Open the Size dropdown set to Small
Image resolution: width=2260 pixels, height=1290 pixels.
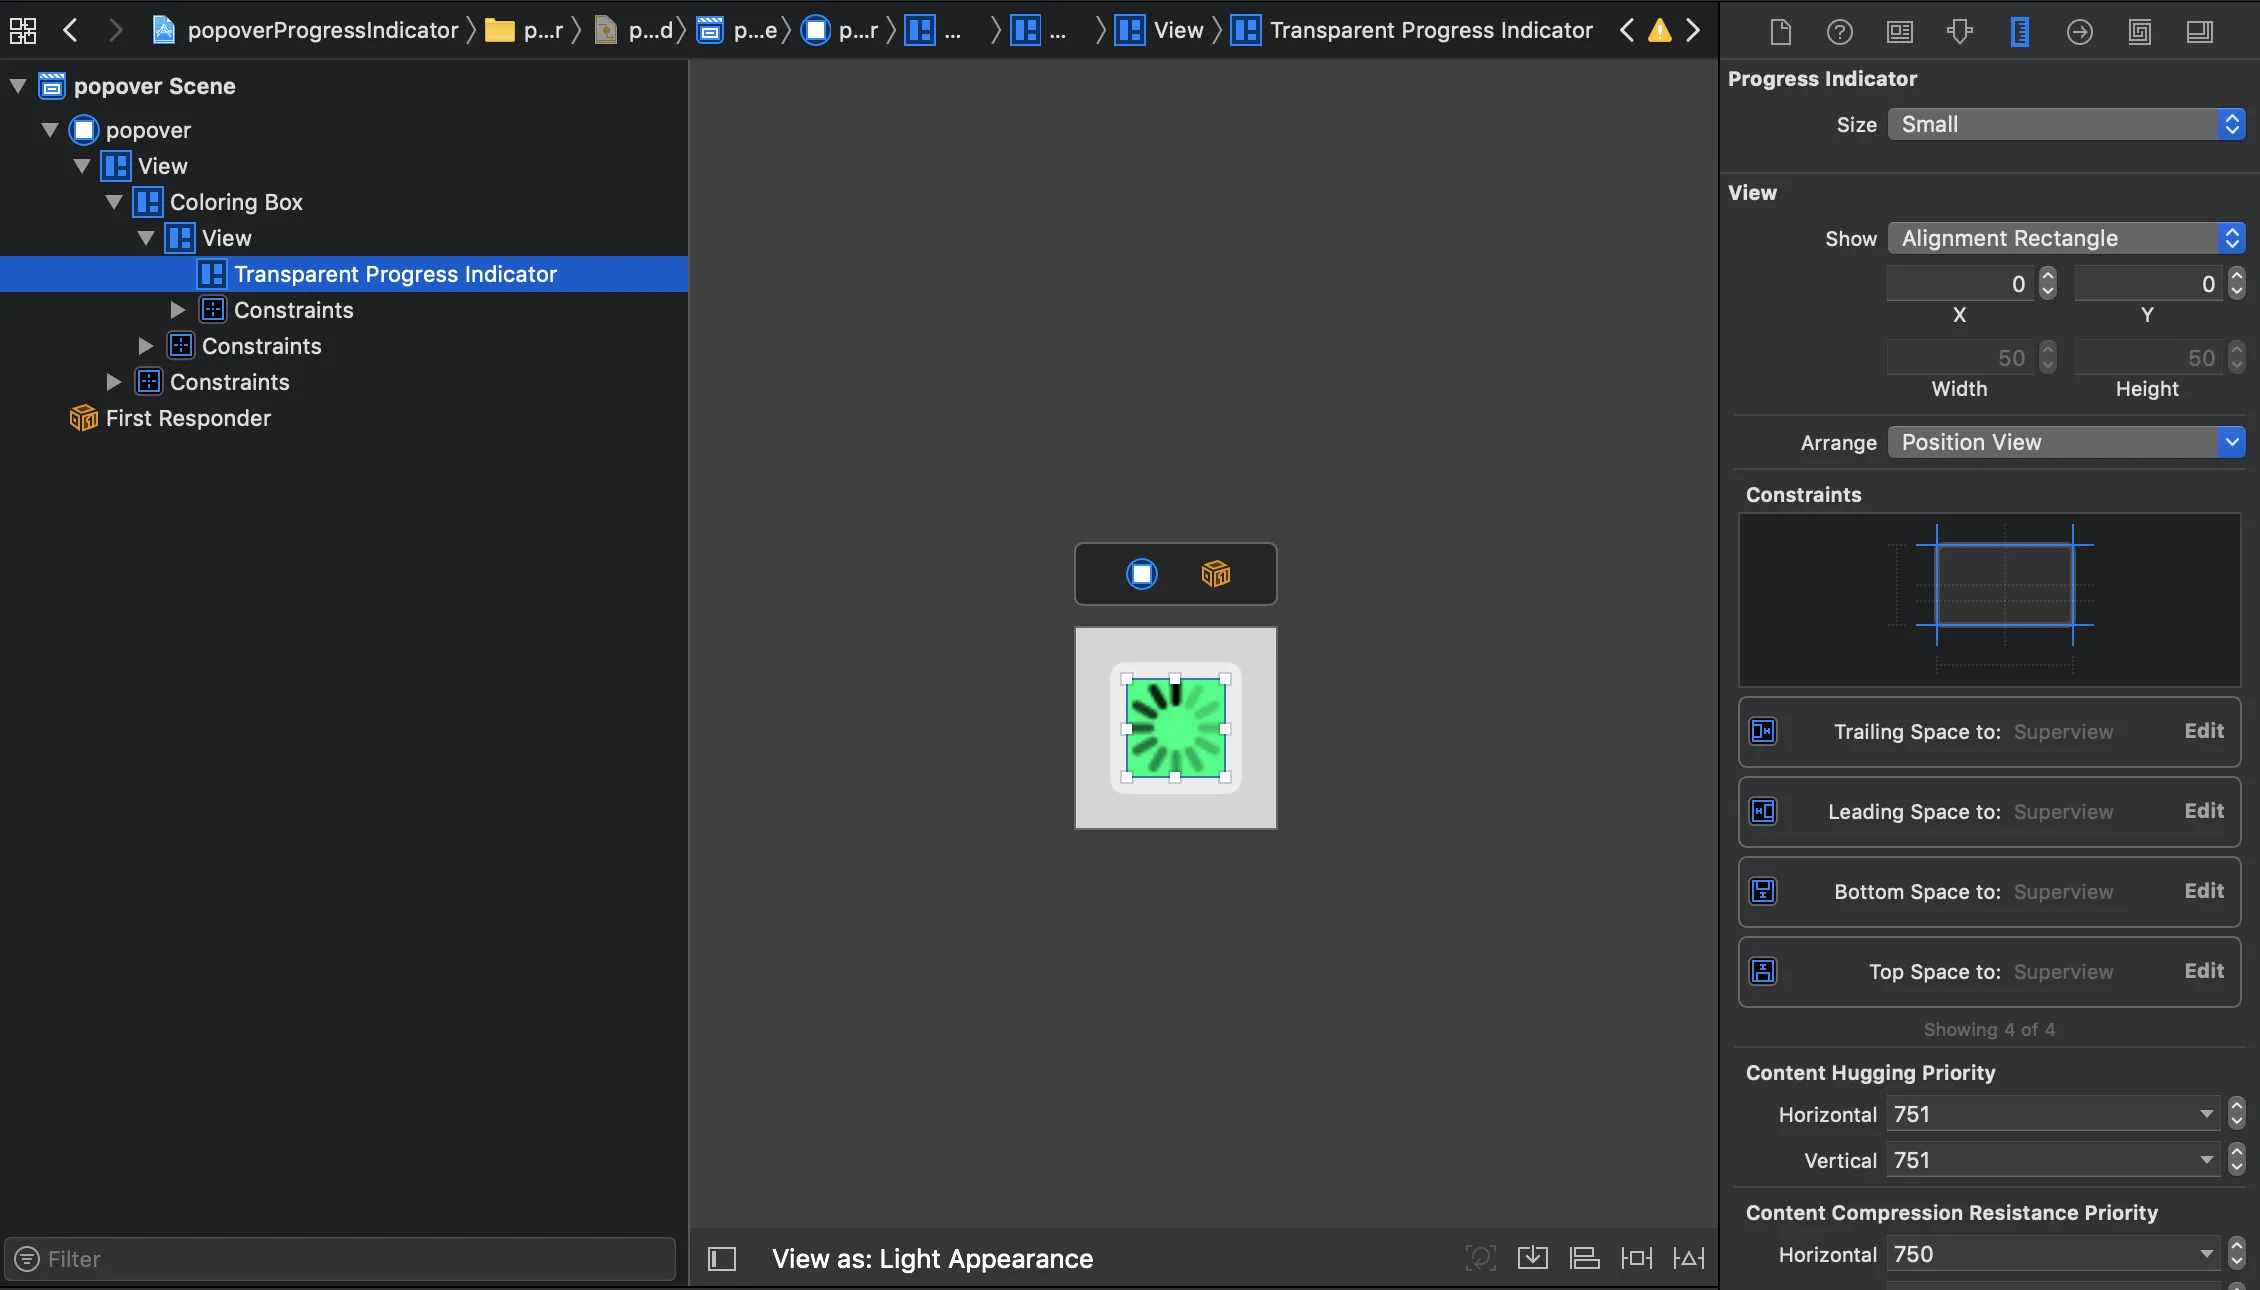(2066, 124)
